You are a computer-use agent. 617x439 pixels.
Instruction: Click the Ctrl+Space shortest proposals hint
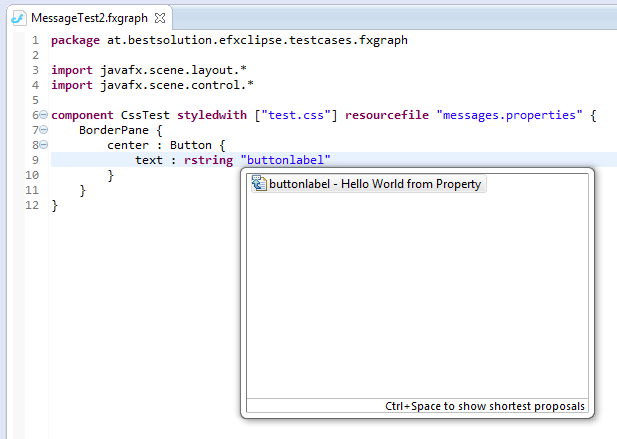coord(485,407)
